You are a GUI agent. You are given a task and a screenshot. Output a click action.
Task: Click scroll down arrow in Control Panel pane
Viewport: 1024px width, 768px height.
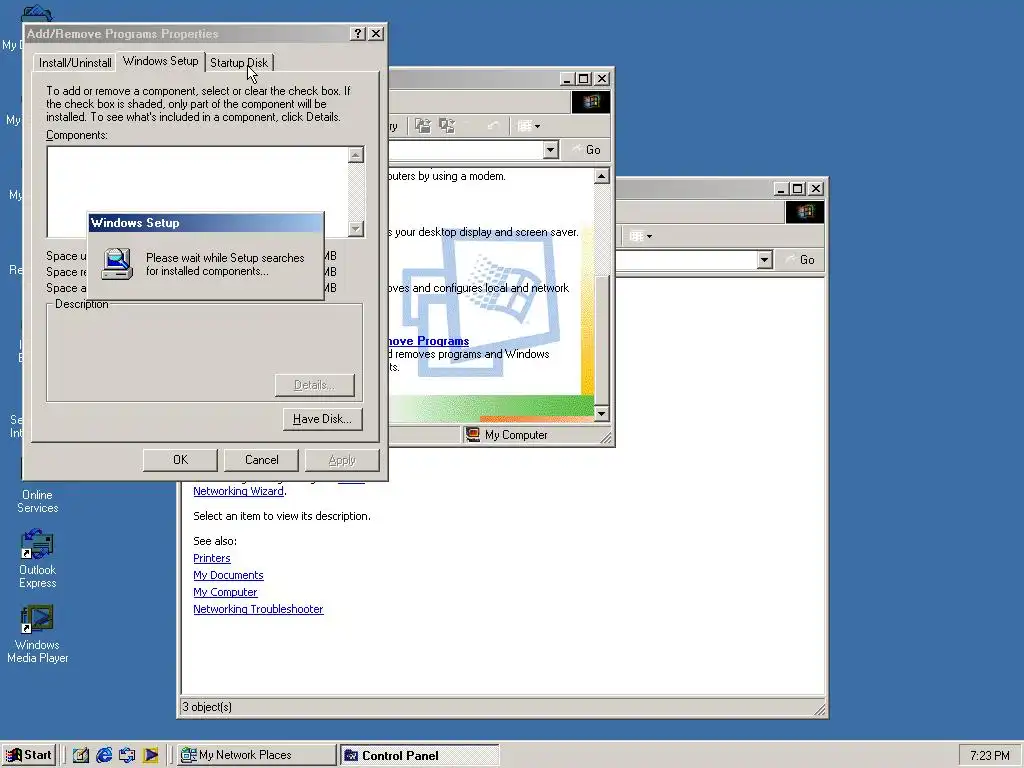tap(601, 413)
